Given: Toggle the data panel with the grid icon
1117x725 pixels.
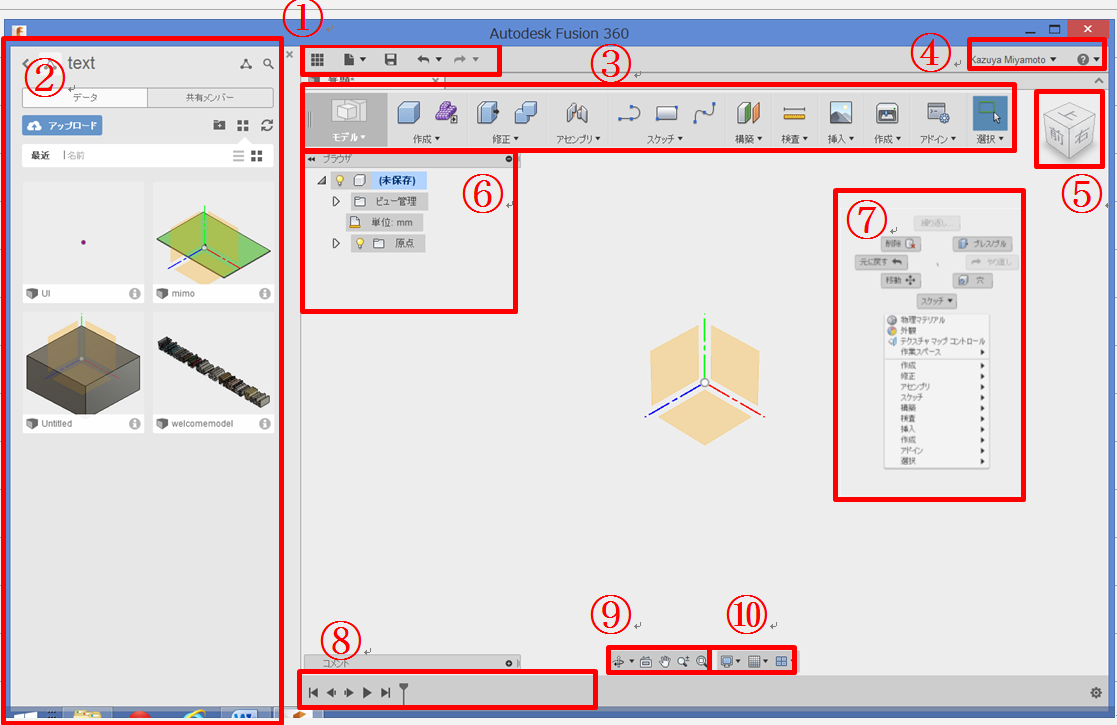Looking at the screenshot, I should coord(318,60).
